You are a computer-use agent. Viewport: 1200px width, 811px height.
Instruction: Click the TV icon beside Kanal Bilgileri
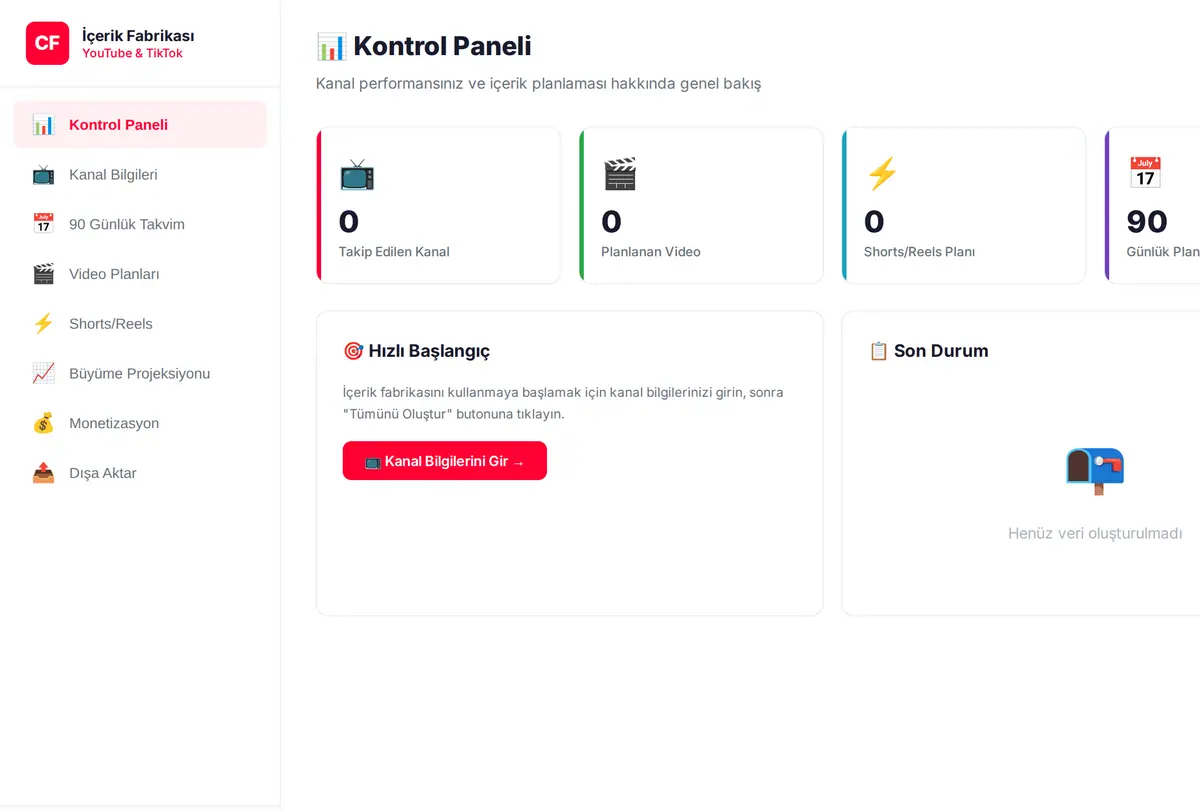[43, 175]
